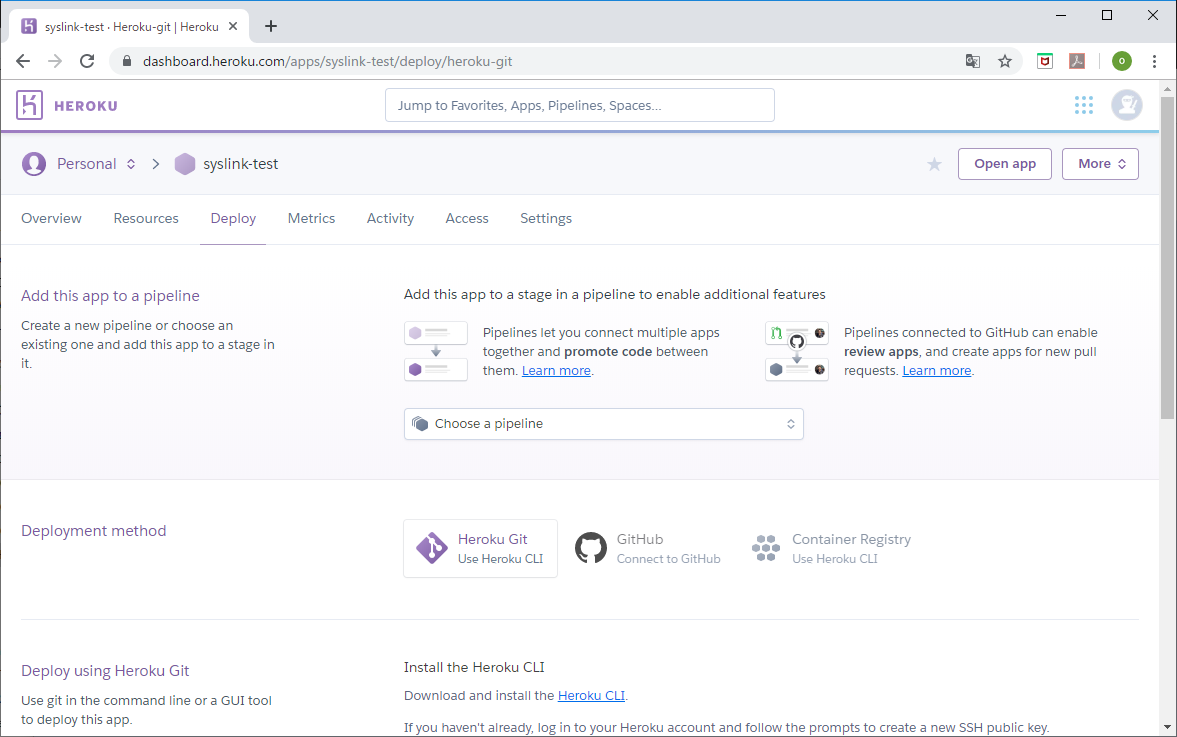Click the translate page icon in address bar
1177x737 pixels.
(x=972, y=62)
